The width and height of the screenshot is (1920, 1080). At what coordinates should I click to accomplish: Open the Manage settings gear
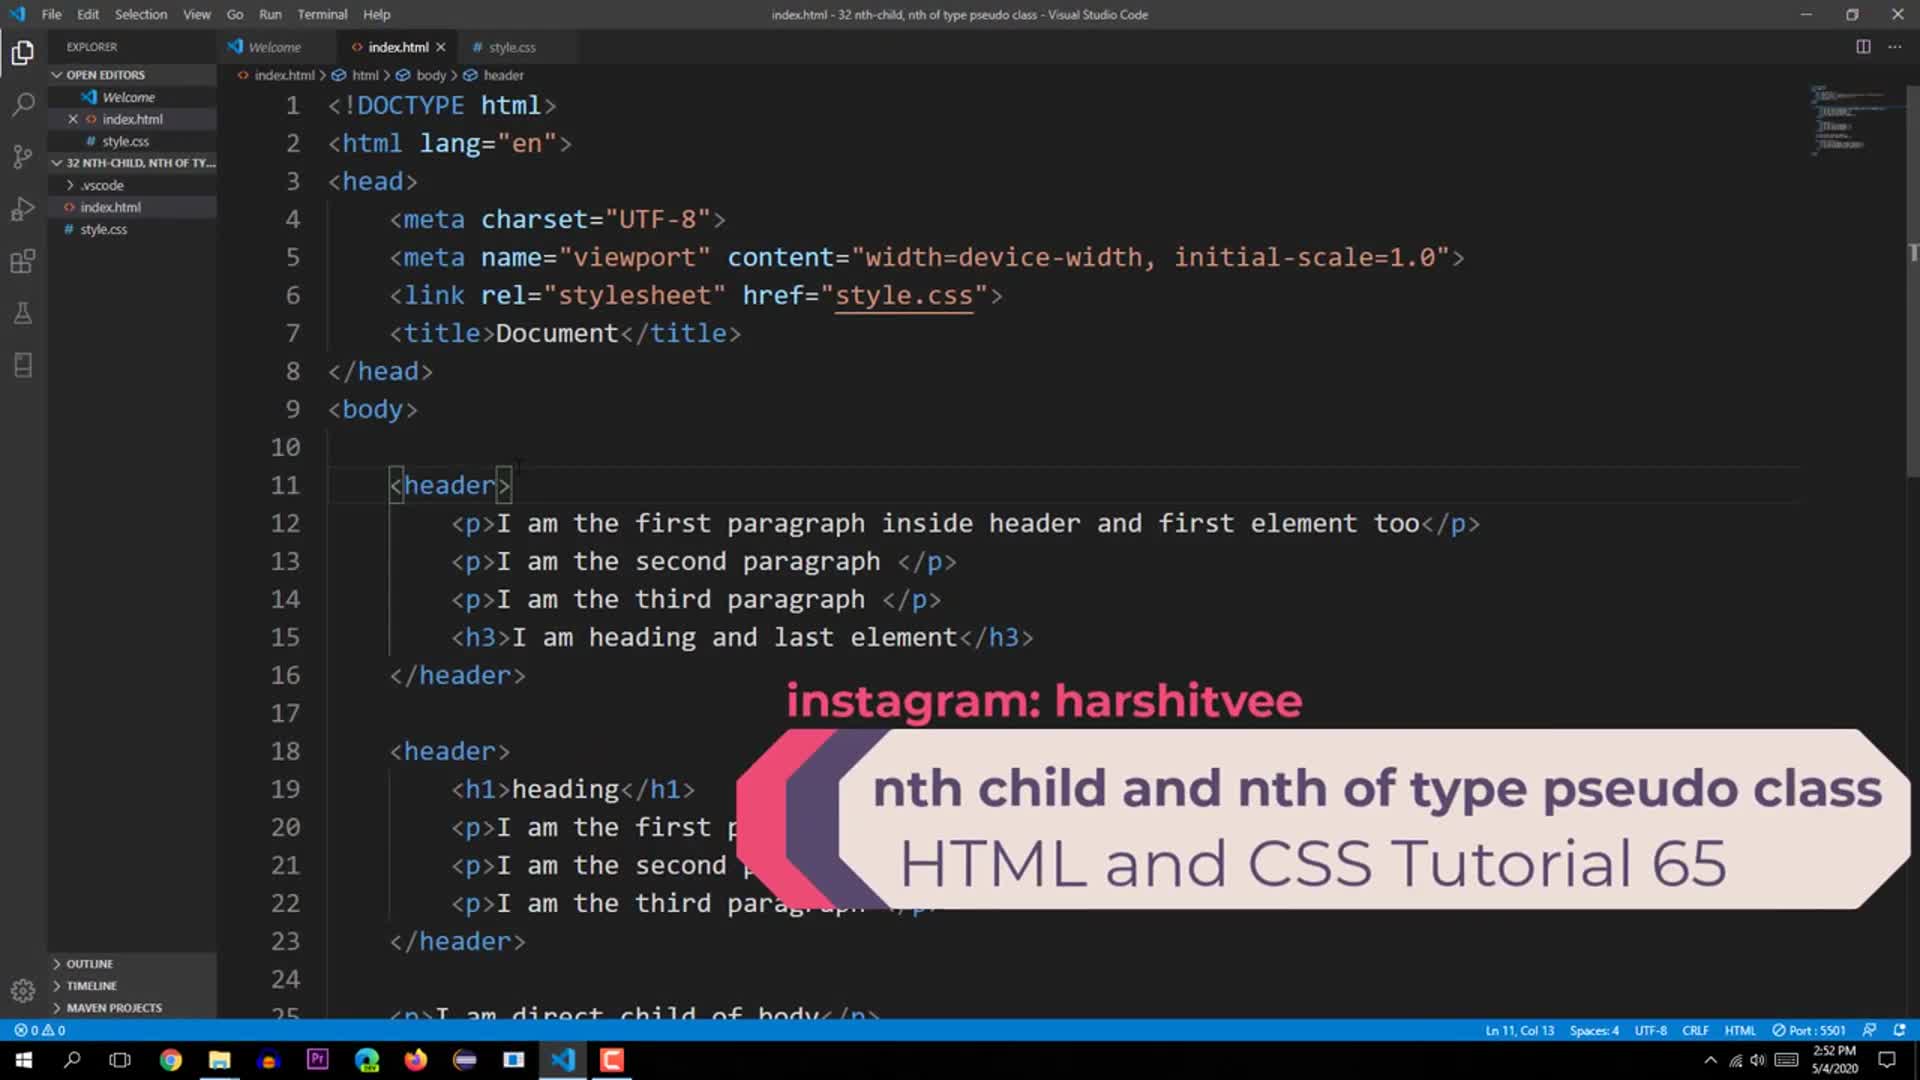click(x=22, y=990)
